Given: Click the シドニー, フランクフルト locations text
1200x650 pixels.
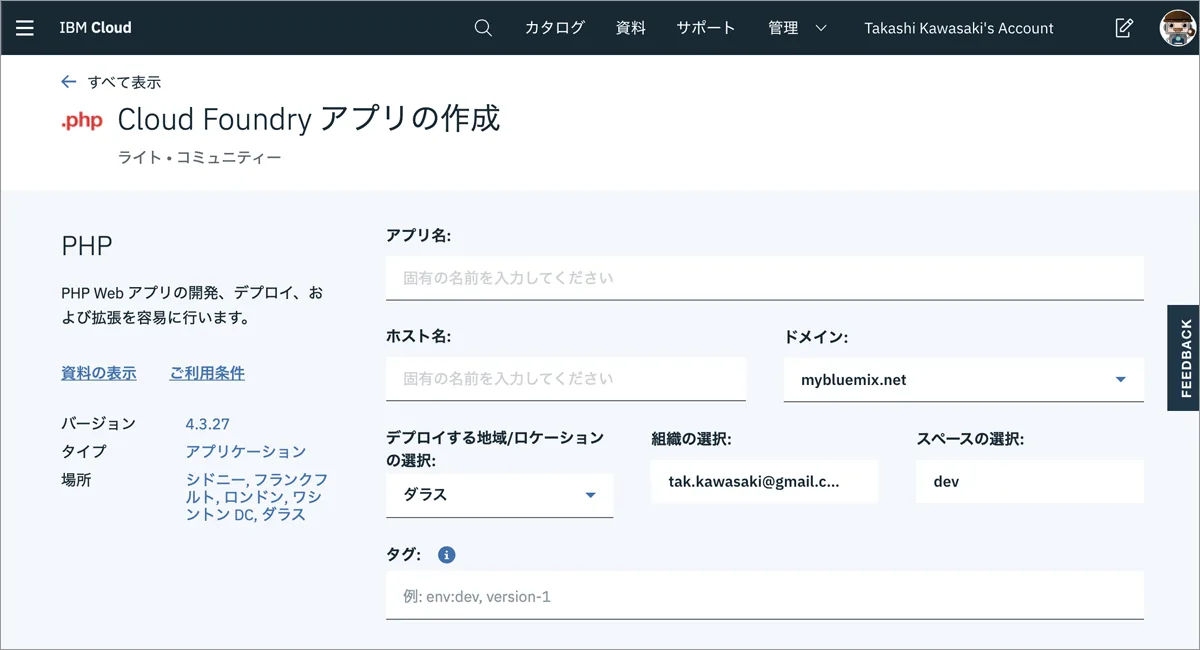Looking at the screenshot, I should click(257, 497).
